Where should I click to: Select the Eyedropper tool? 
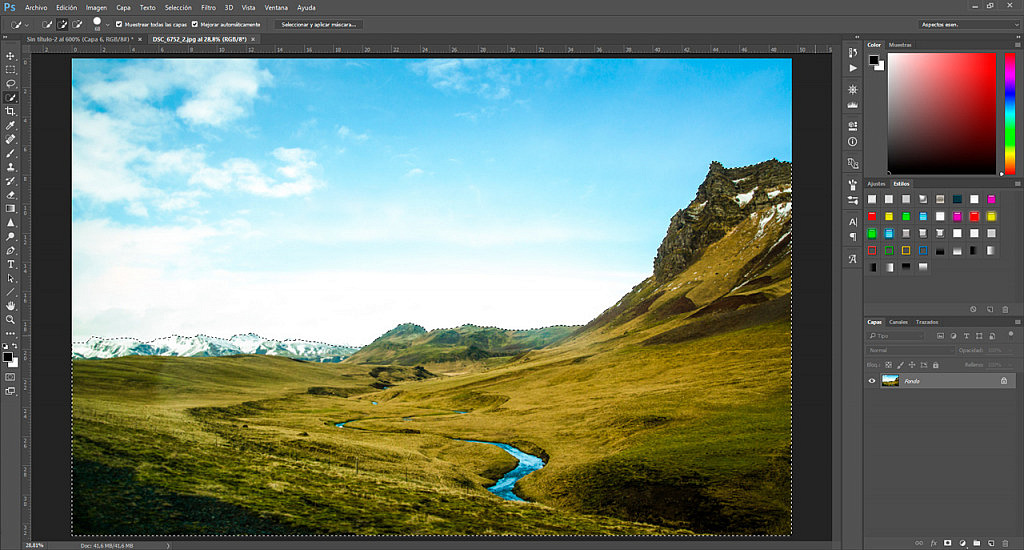point(10,126)
